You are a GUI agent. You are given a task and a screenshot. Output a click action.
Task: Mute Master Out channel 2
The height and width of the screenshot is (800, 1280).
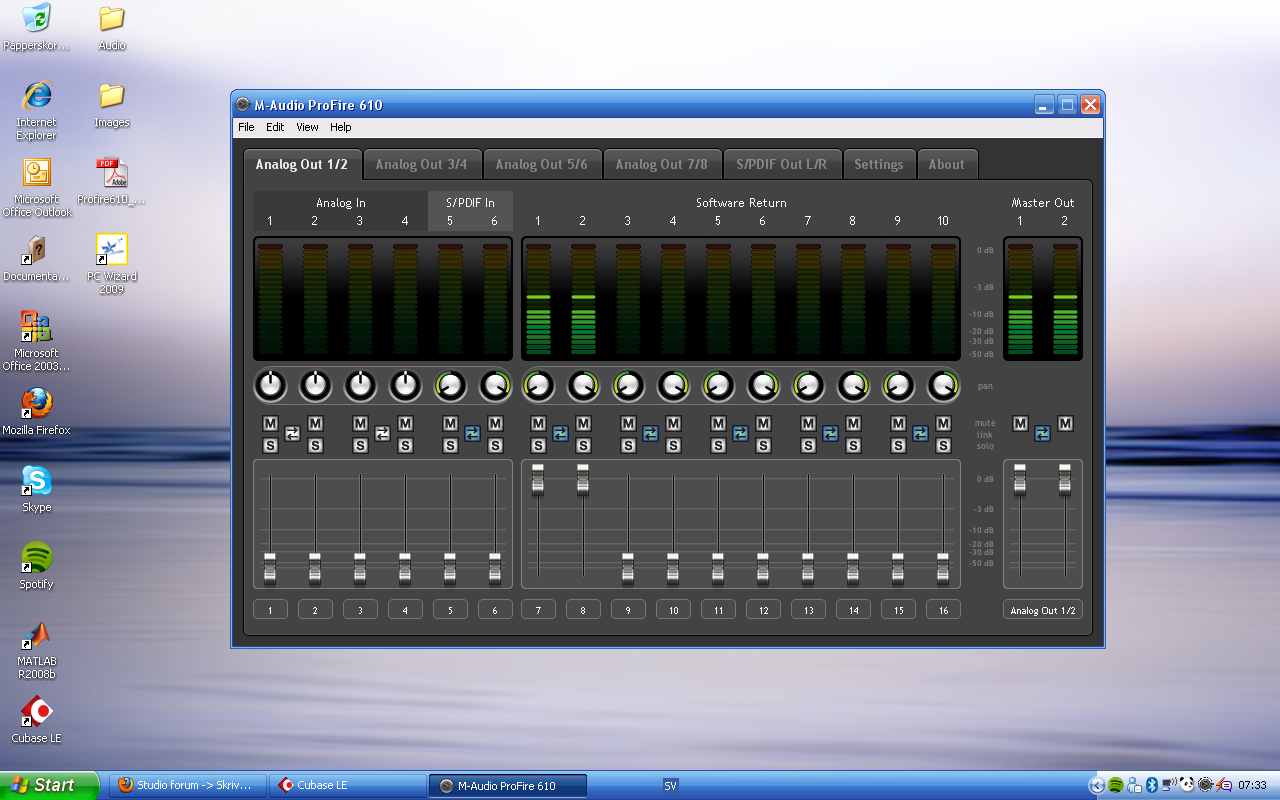pos(1065,424)
